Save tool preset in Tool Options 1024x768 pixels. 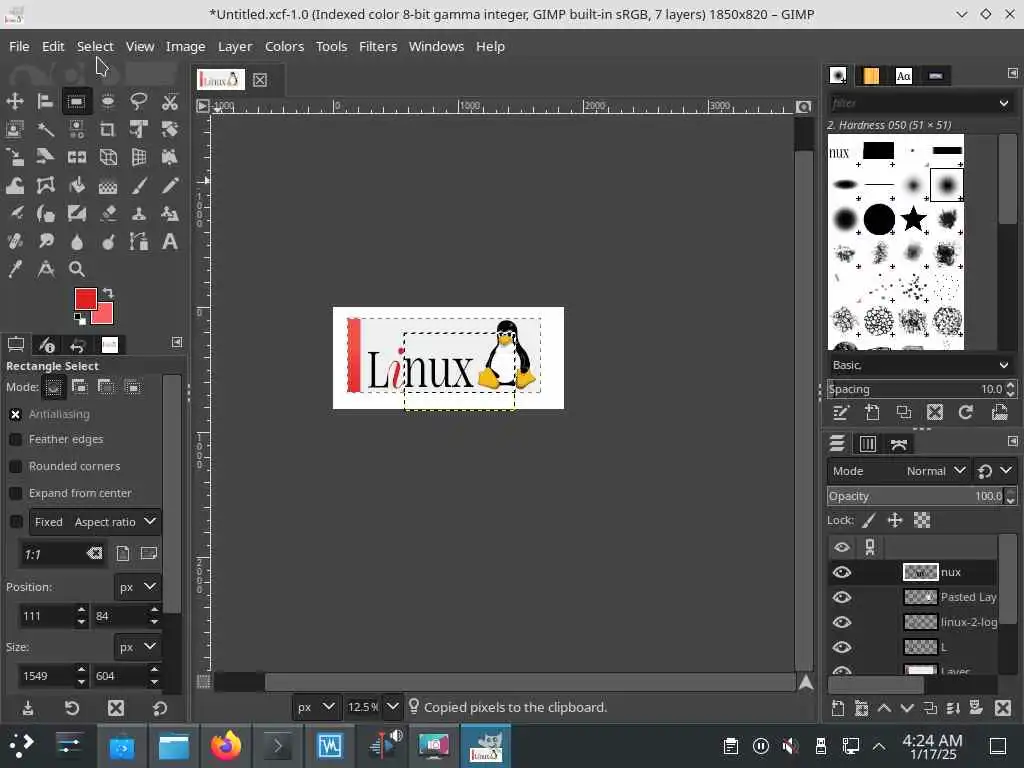[x=27, y=708]
